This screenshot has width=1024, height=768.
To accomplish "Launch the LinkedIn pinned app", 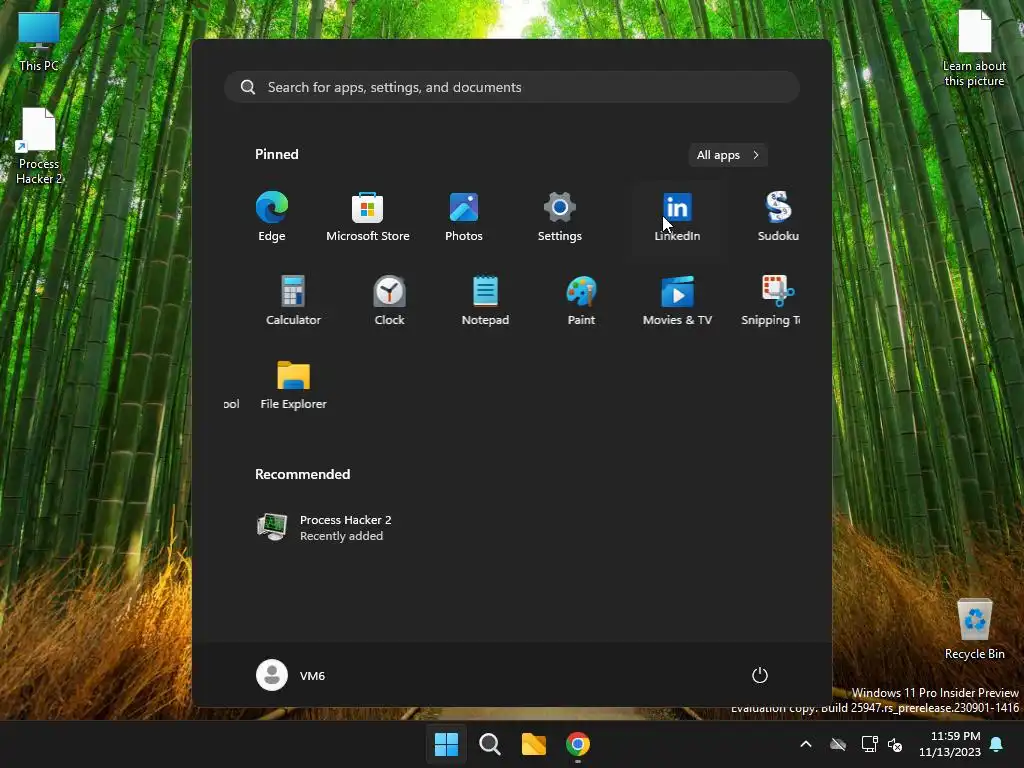I will pyautogui.click(x=677, y=217).
